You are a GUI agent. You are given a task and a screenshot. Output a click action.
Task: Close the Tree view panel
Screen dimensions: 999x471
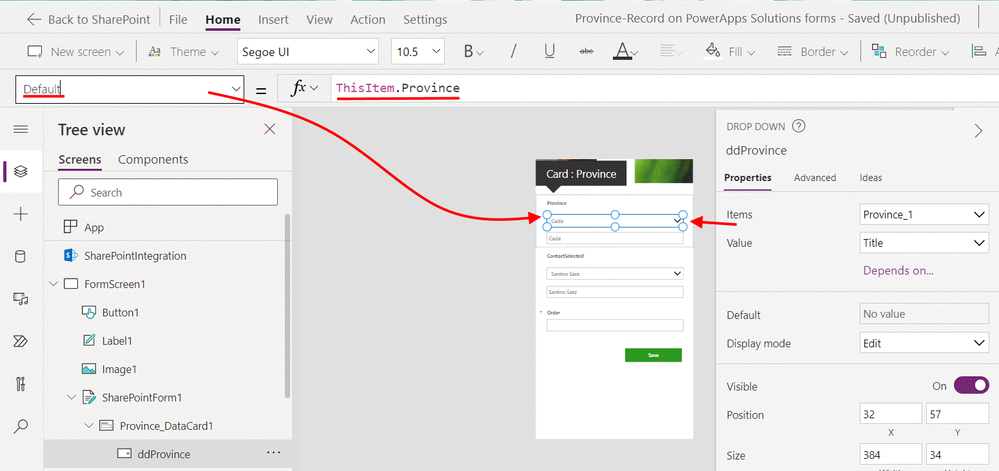point(270,129)
